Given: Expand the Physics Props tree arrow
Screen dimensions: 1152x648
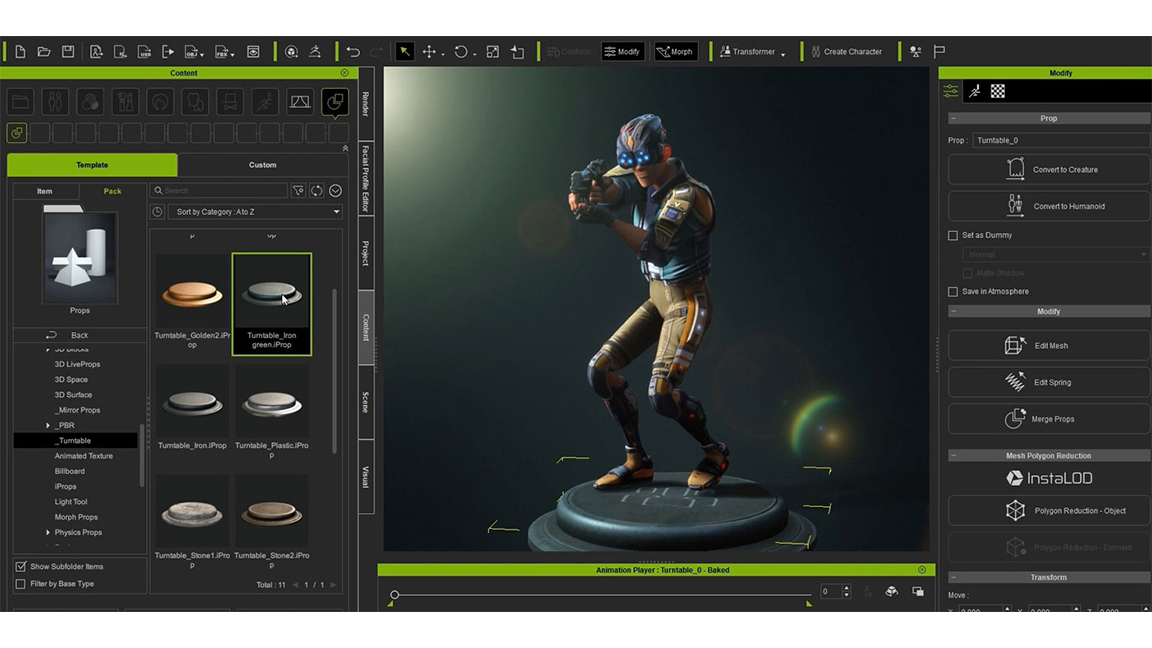Looking at the screenshot, I should click(x=48, y=533).
